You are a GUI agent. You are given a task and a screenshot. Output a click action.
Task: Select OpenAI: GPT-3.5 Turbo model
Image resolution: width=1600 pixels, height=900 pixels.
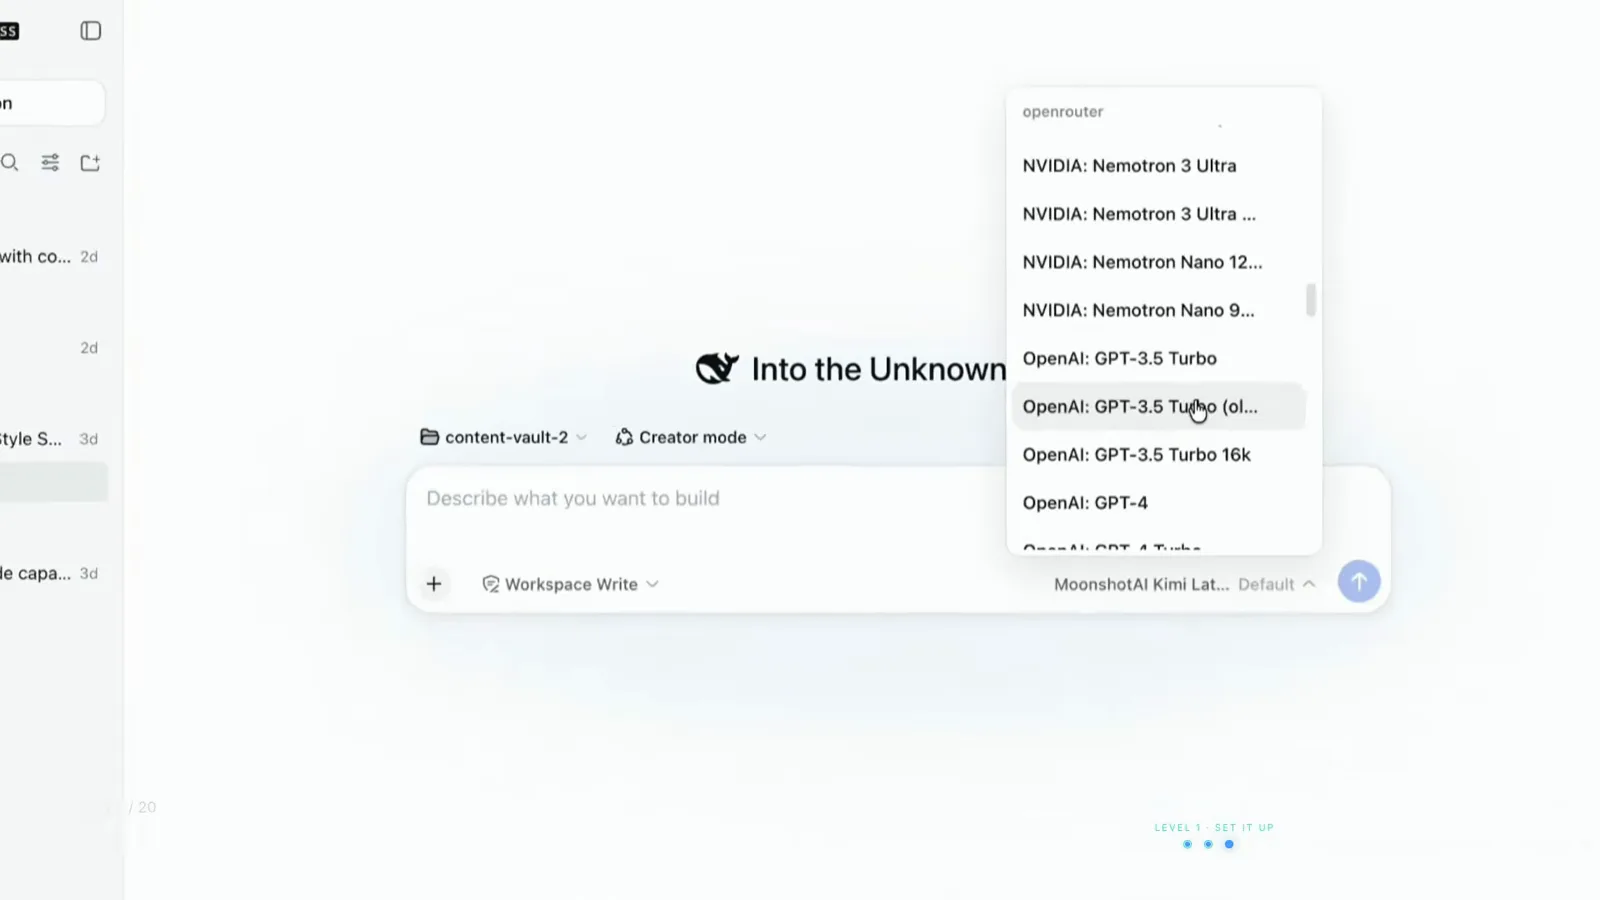(x=1159, y=358)
